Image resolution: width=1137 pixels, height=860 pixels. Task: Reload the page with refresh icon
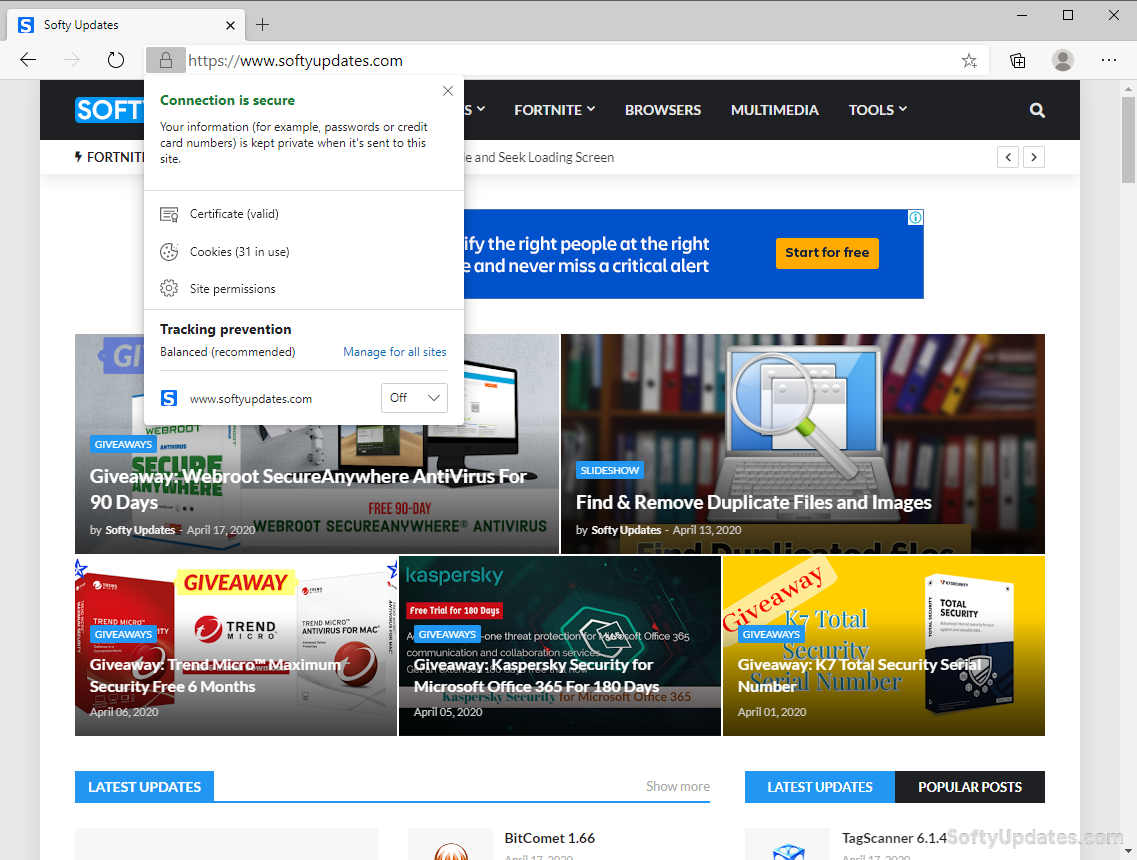tap(115, 60)
